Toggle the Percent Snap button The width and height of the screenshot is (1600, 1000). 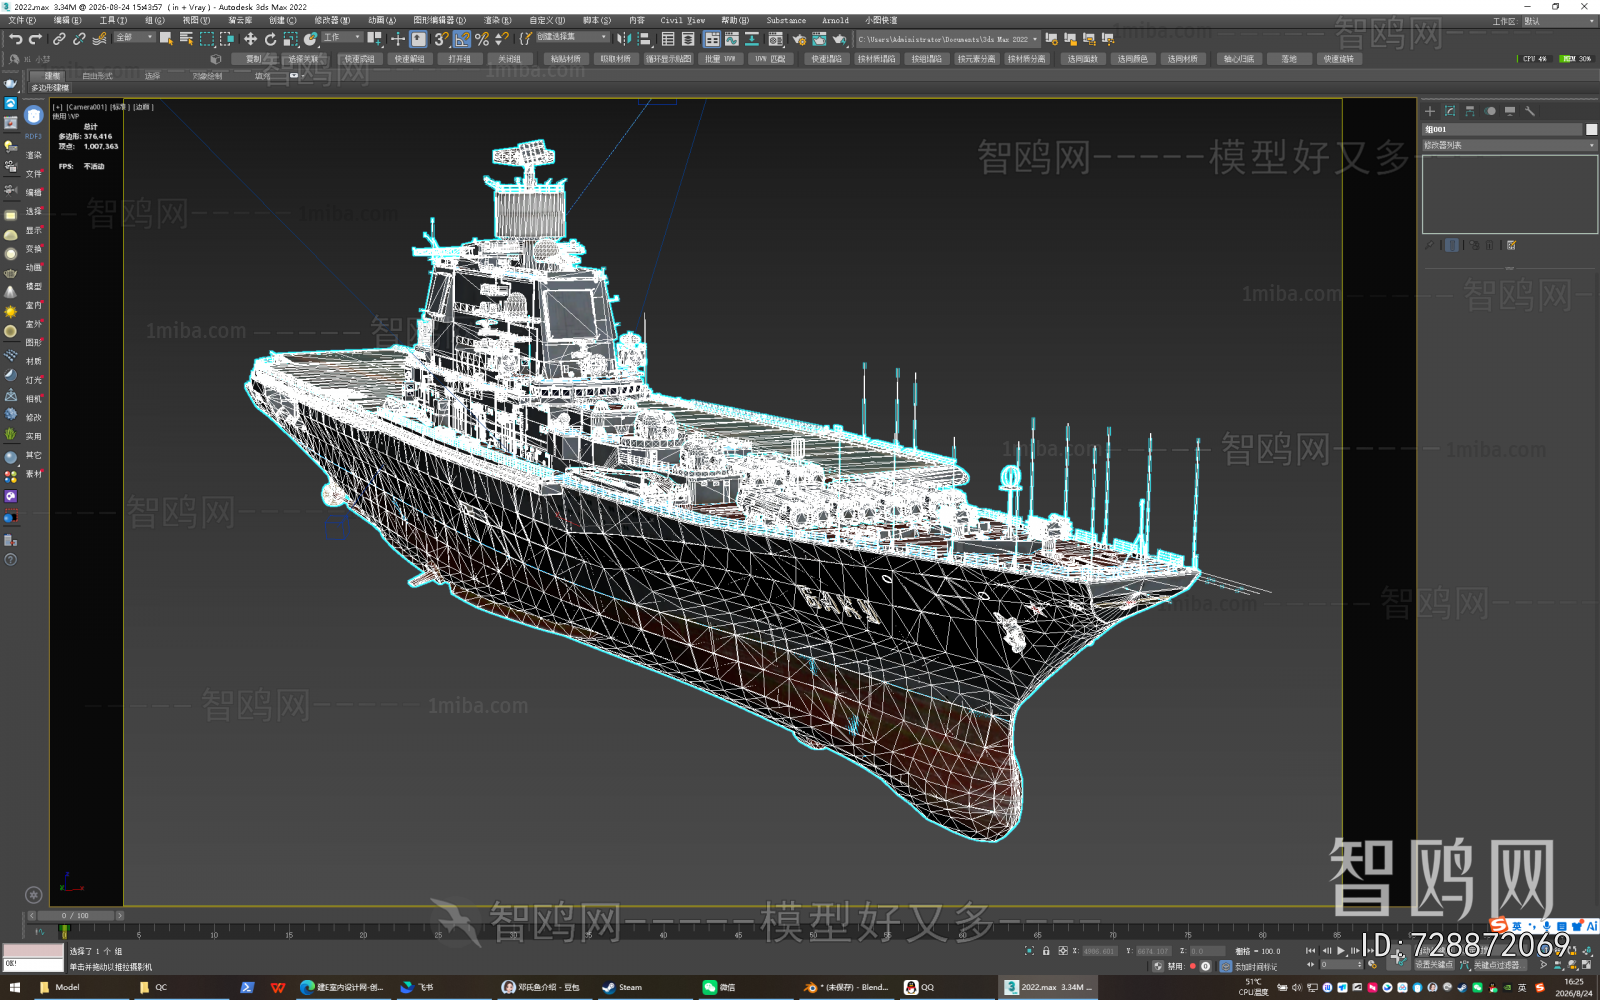[x=482, y=39]
